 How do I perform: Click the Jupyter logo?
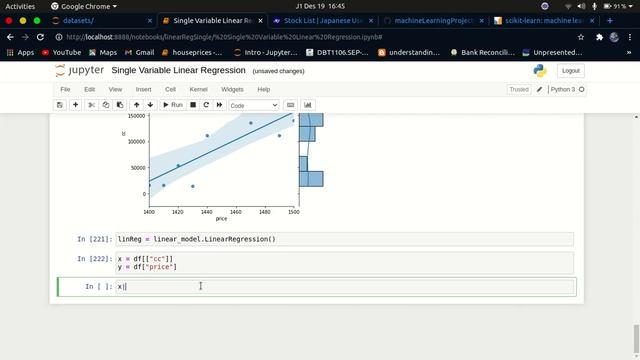pos(80,70)
